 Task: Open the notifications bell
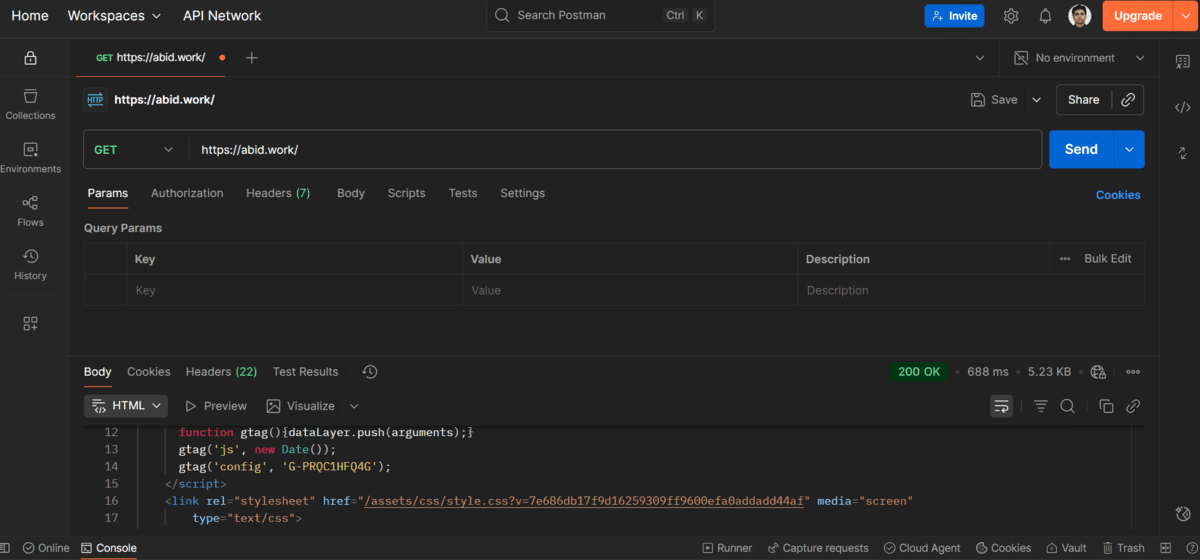1045,16
